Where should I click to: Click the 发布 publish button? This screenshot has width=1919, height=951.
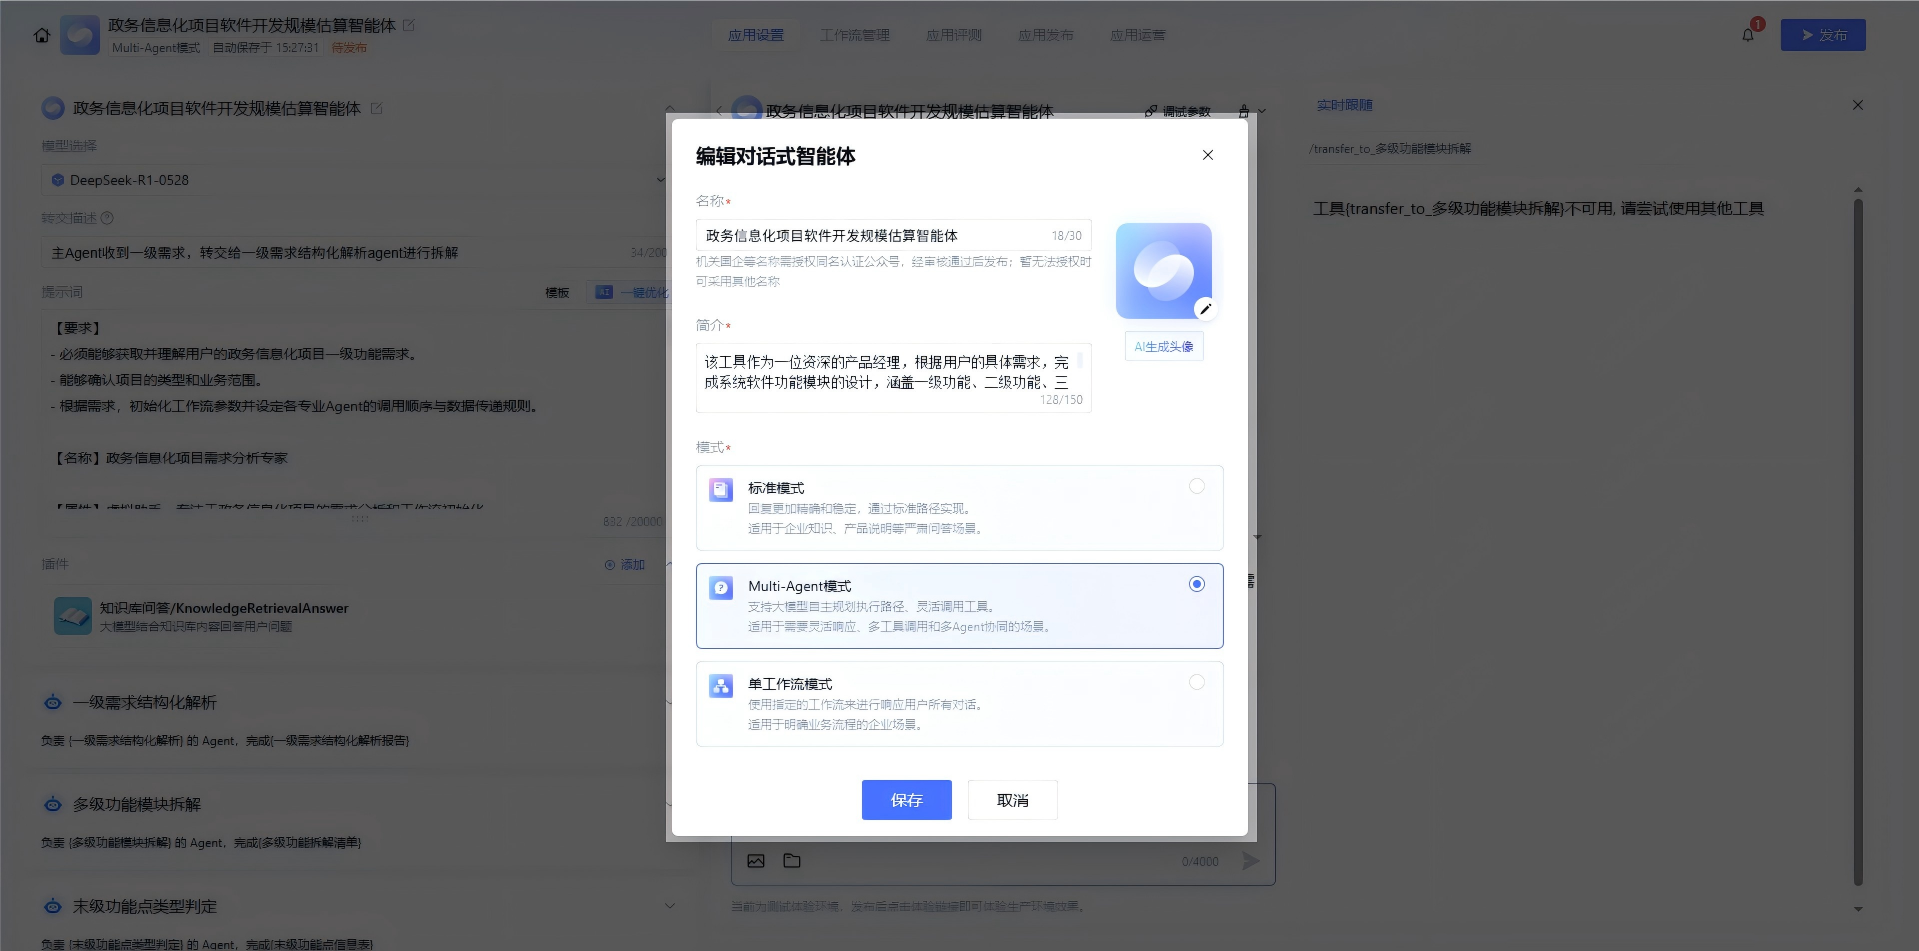tap(1823, 35)
